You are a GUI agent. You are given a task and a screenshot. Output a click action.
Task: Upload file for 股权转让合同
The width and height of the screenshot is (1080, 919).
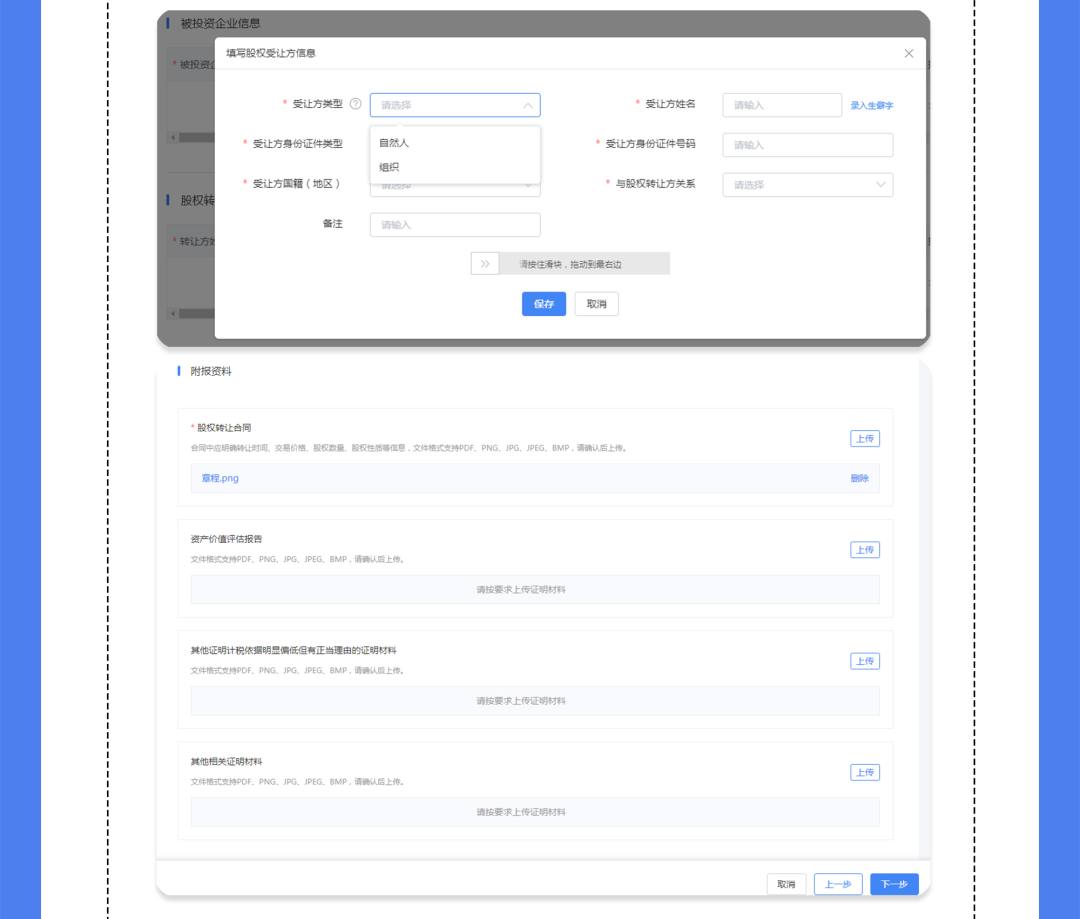(864, 439)
